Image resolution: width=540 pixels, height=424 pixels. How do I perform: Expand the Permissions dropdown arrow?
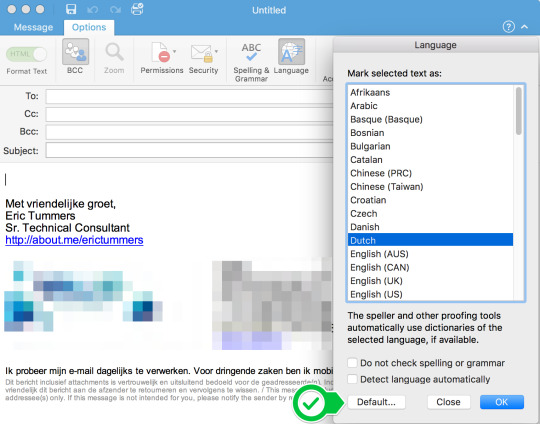175,51
